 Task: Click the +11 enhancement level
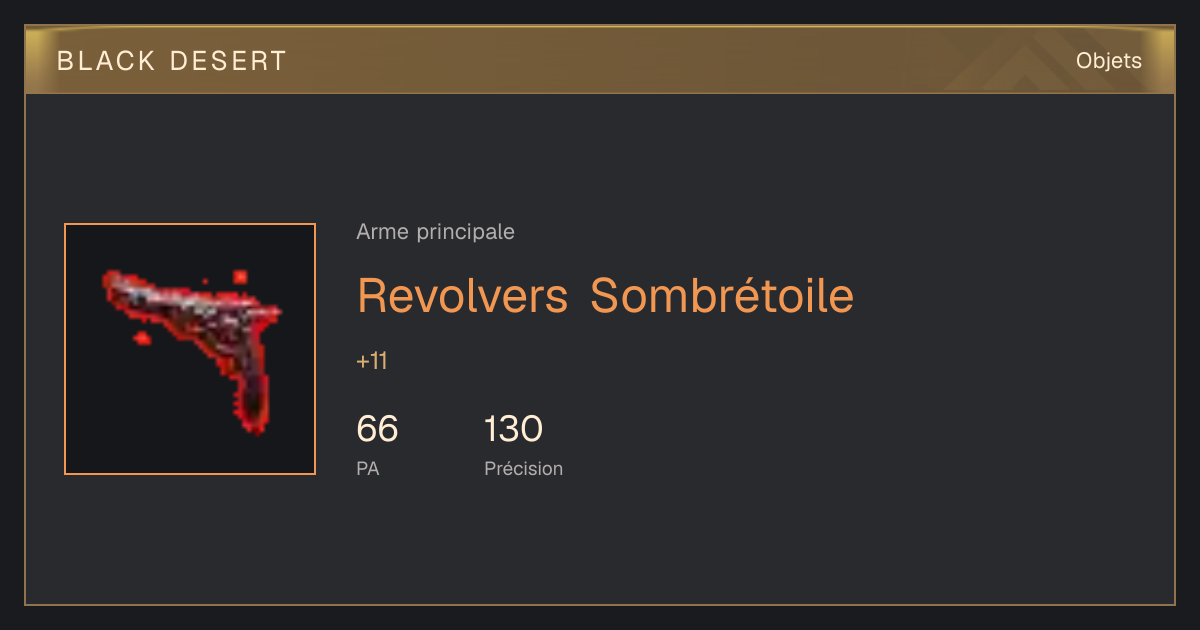tap(371, 361)
